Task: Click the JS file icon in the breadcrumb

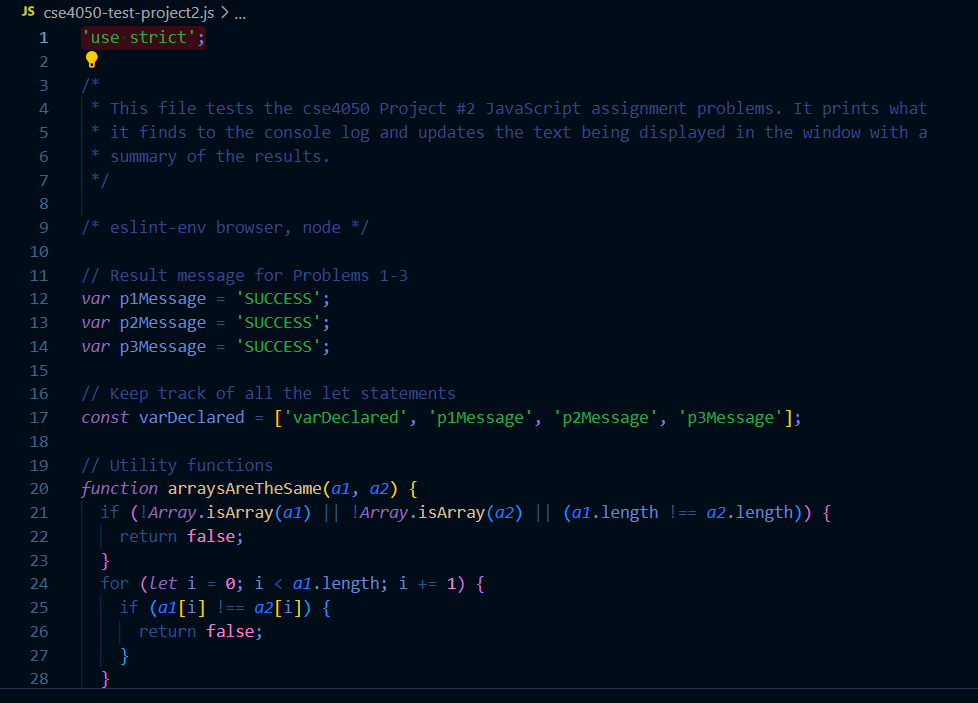Action: tap(28, 12)
